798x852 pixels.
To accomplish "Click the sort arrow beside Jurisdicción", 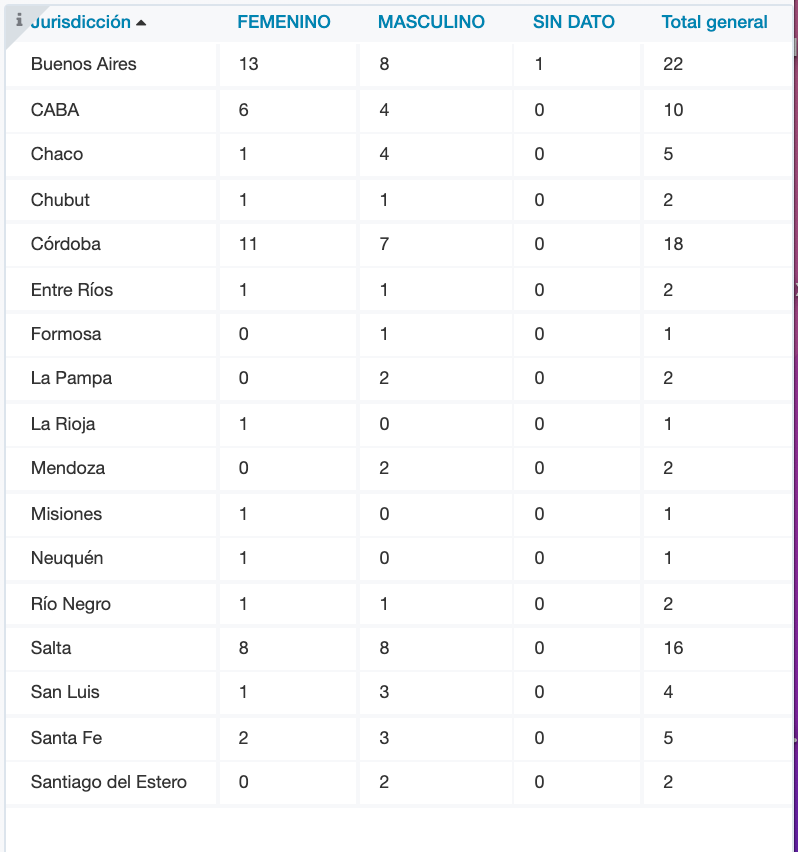I will click(x=141, y=23).
